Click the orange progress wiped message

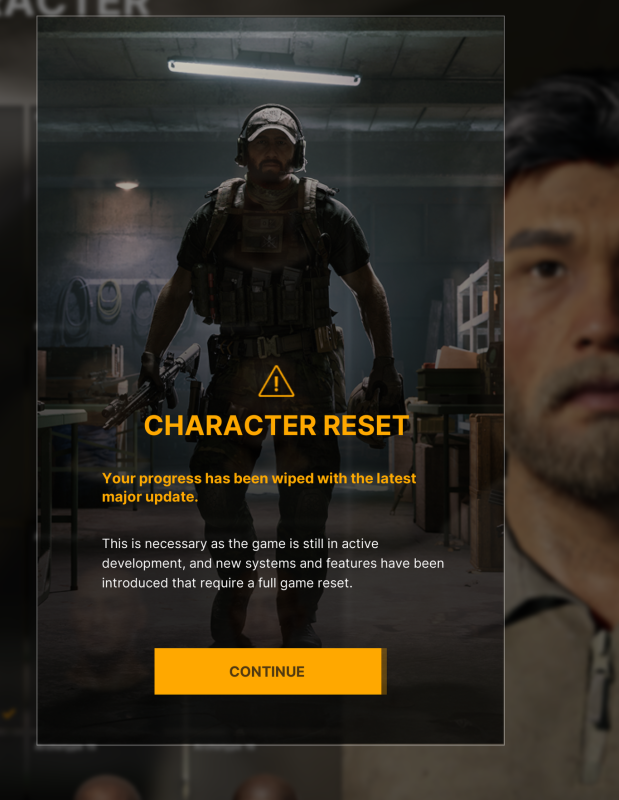click(x=259, y=487)
